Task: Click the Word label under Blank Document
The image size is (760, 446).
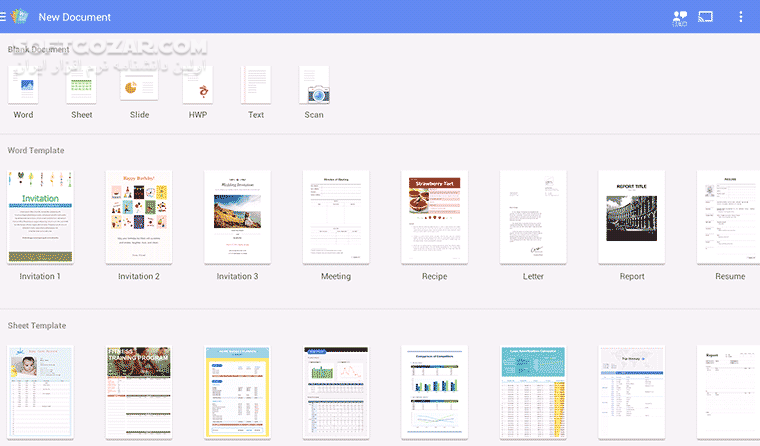Action: coord(23,115)
